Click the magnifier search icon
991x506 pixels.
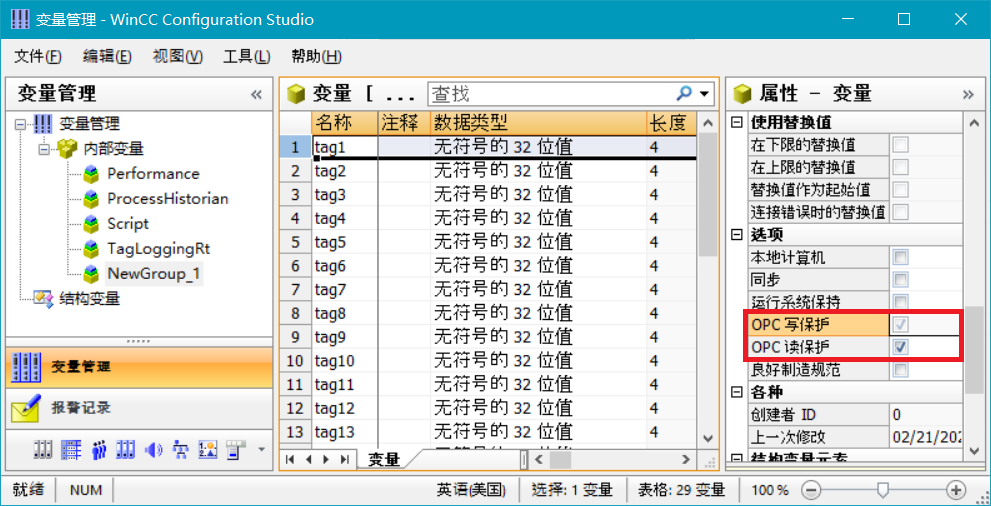683,94
